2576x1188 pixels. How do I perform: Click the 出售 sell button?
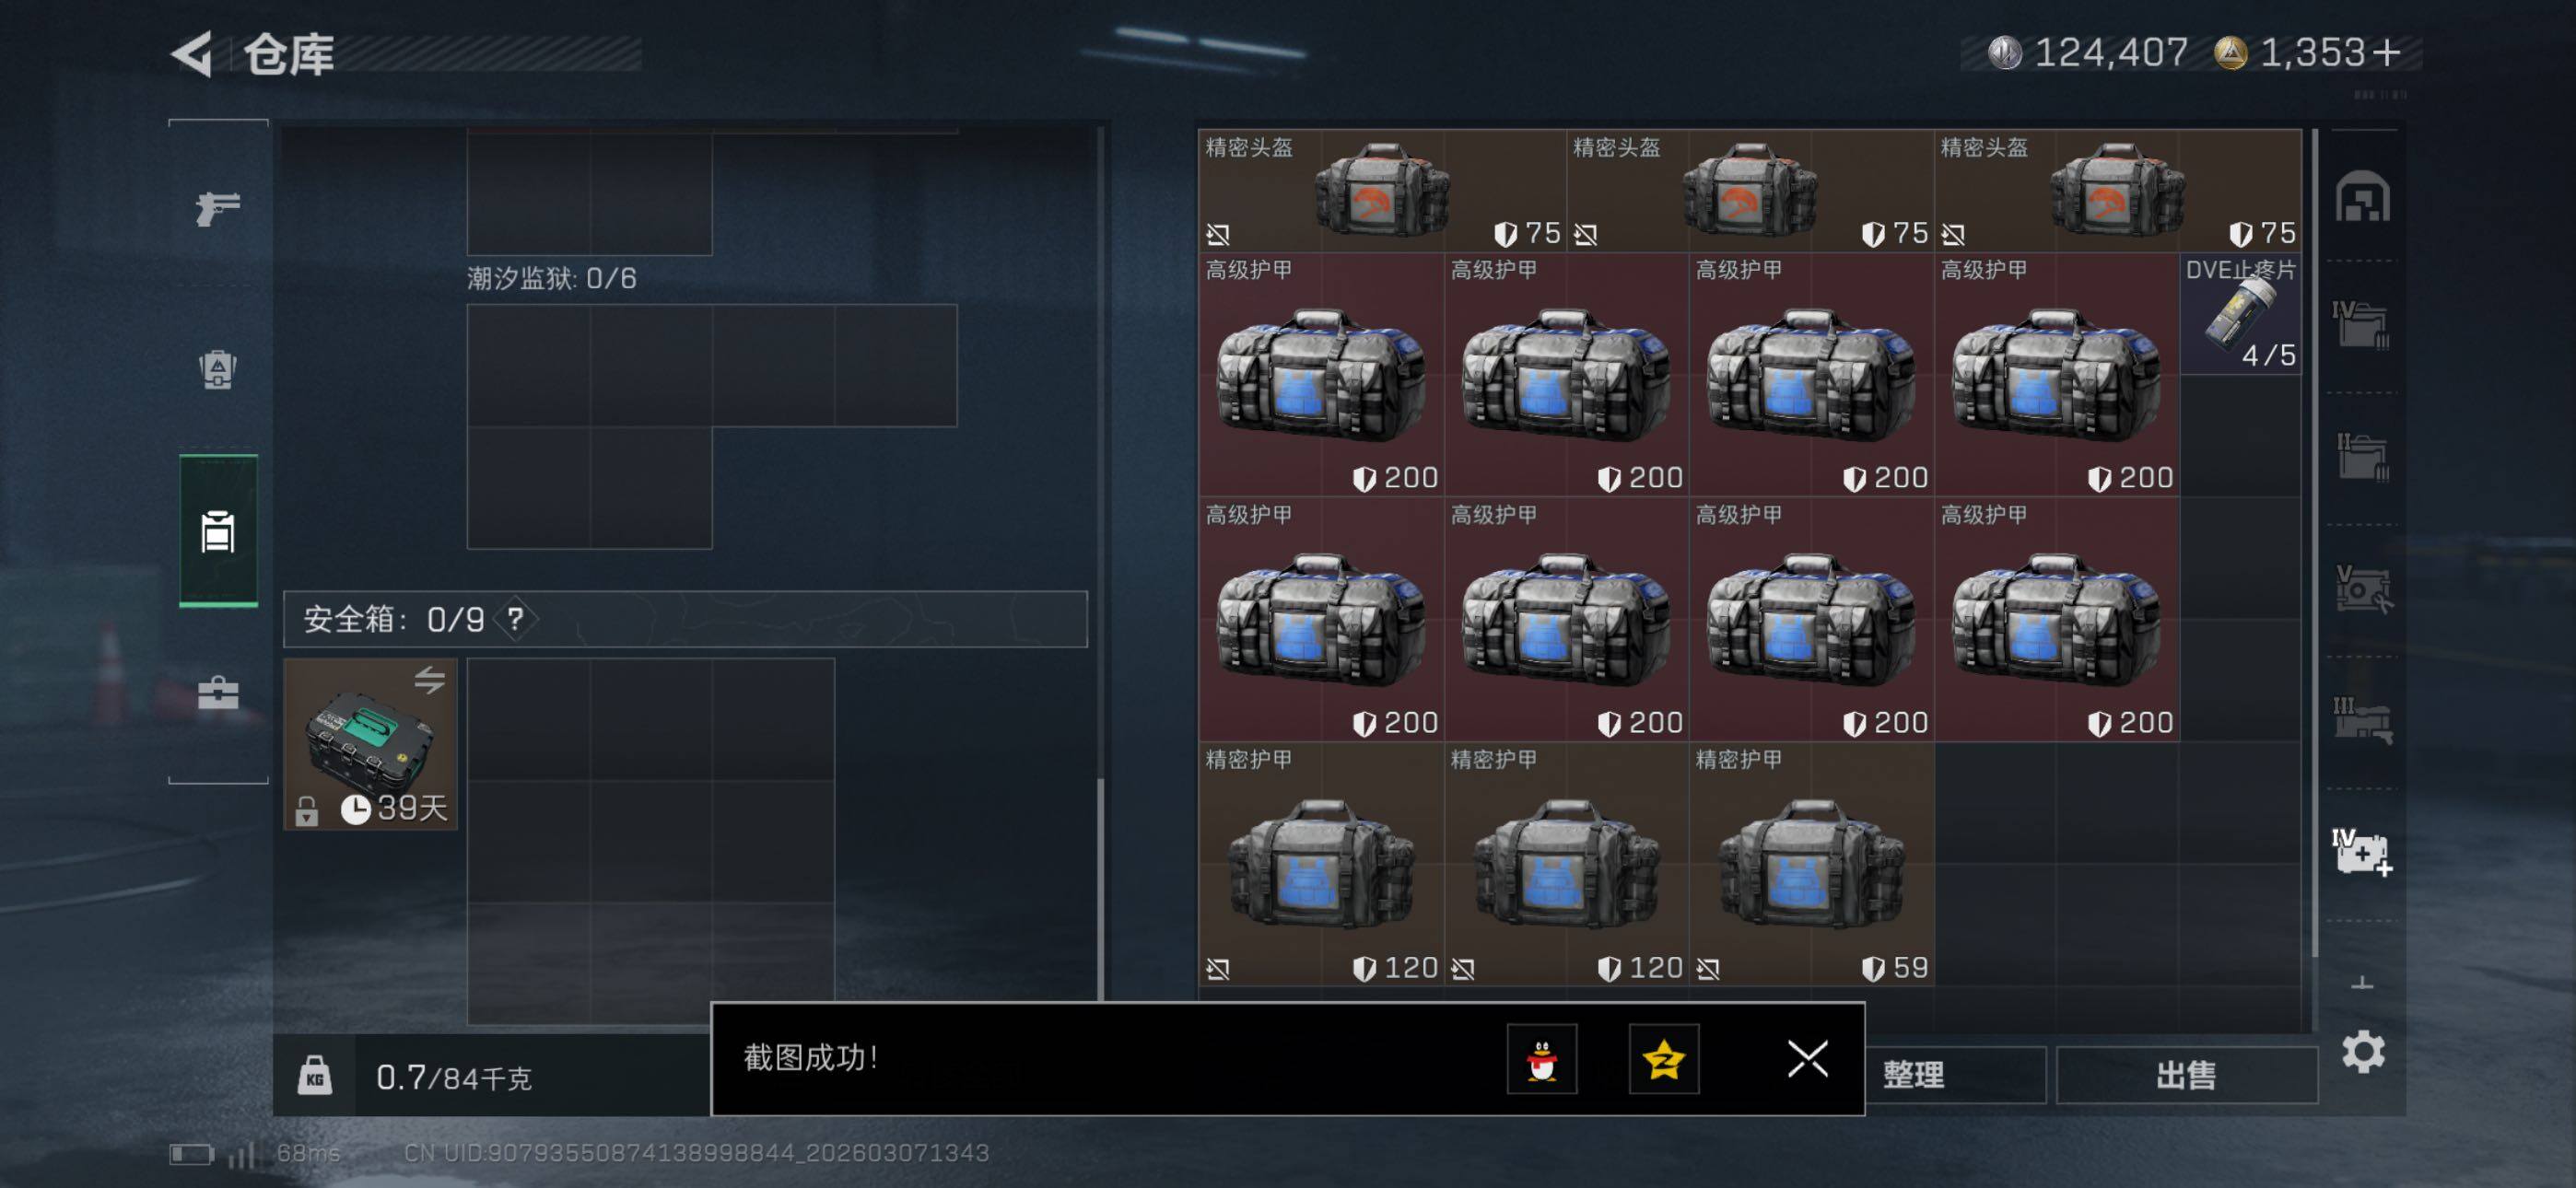tap(2187, 1075)
